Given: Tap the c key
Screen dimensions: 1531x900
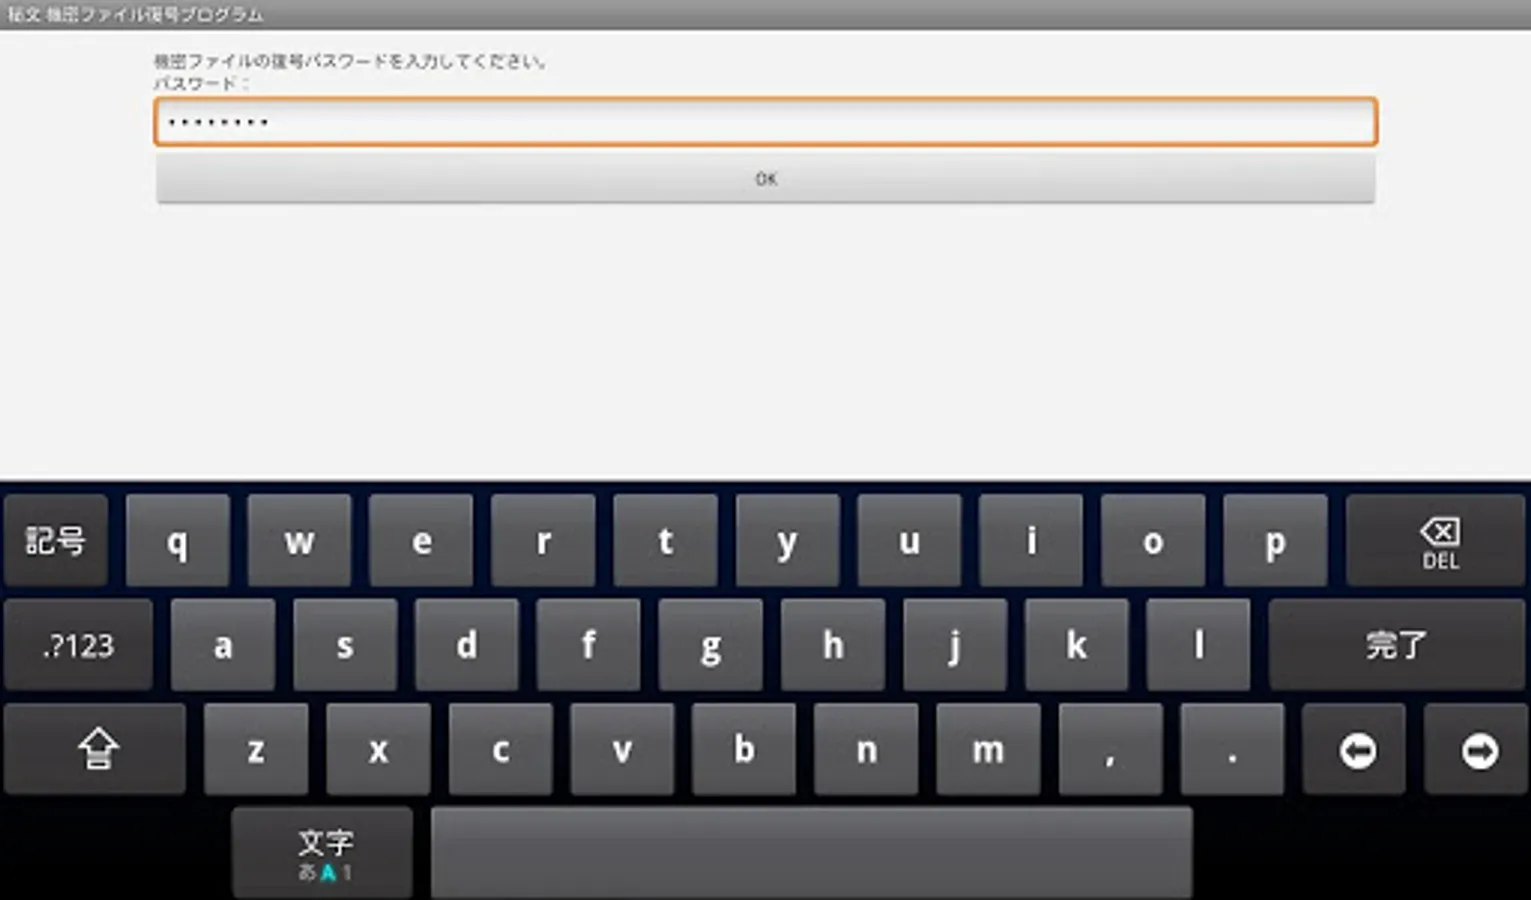Looking at the screenshot, I should (500, 749).
